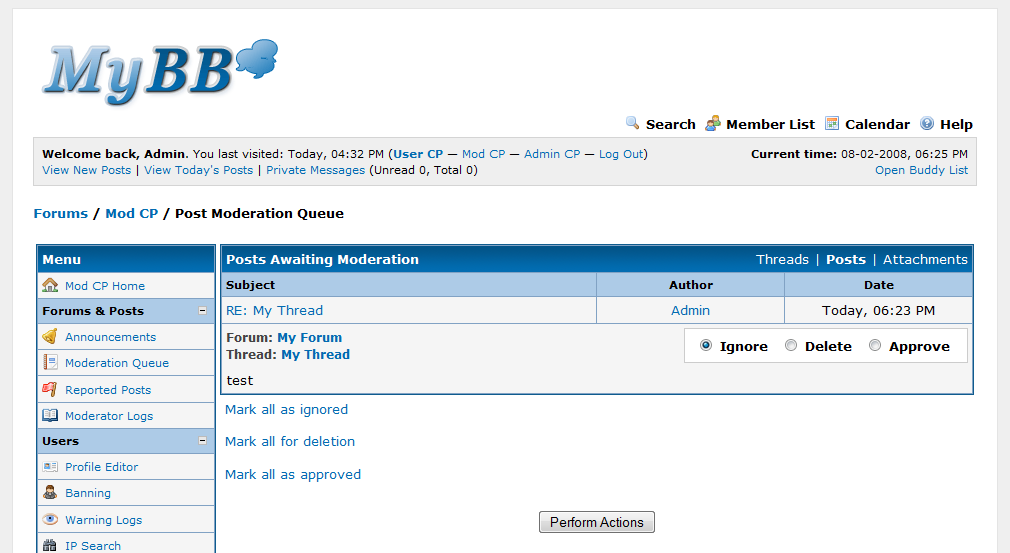Click the Warning Logs eye icon
The height and width of the screenshot is (553, 1010).
tap(50, 519)
